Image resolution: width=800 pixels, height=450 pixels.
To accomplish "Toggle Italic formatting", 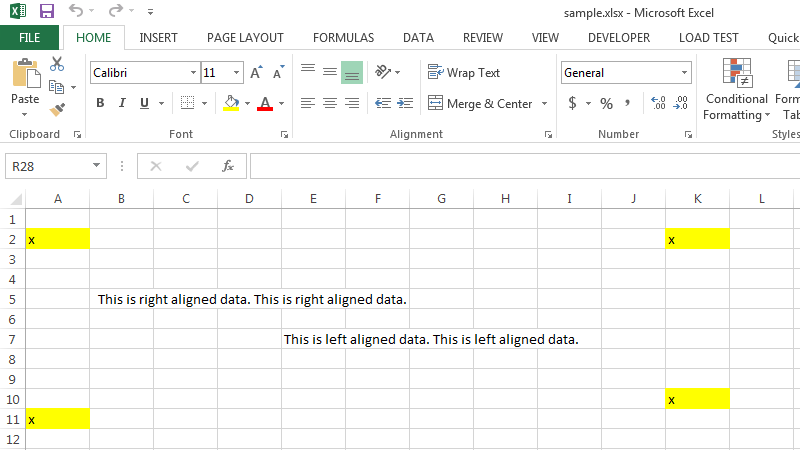I will click(x=123, y=103).
